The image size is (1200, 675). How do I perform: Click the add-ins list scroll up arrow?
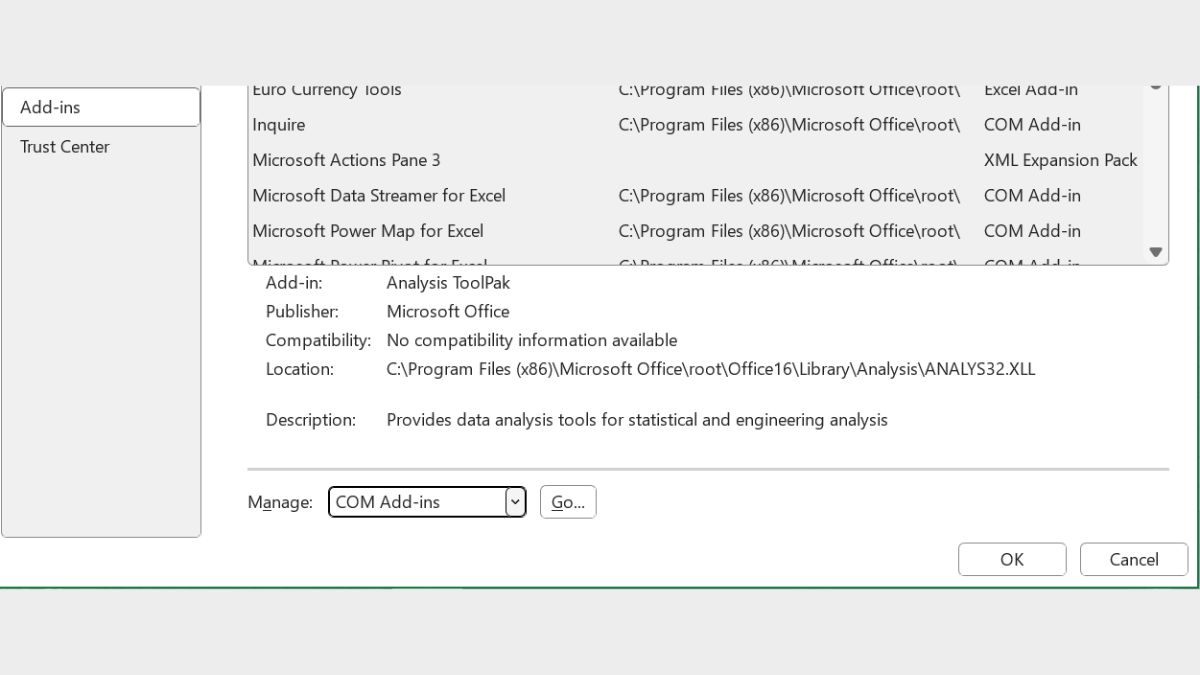[1156, 88]
